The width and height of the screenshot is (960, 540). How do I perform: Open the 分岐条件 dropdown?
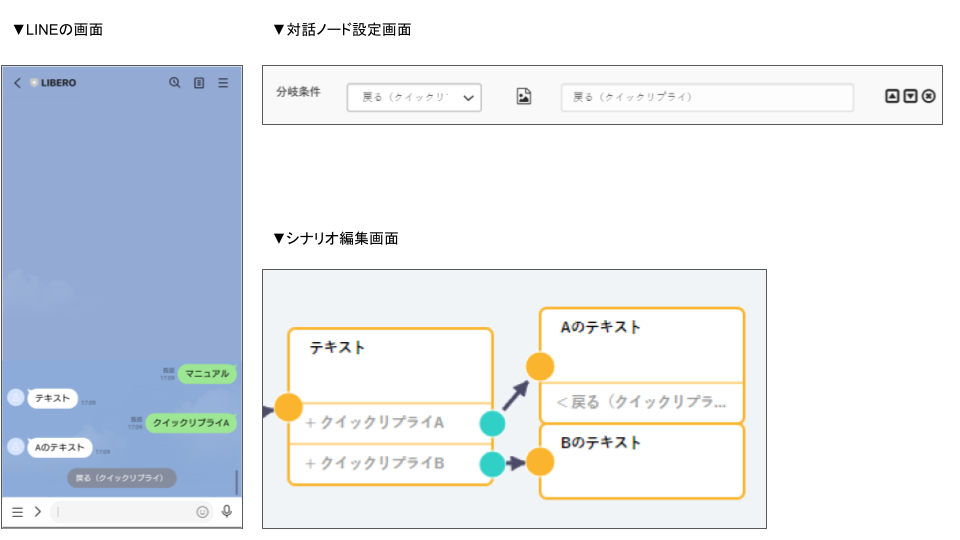point(414,97)
